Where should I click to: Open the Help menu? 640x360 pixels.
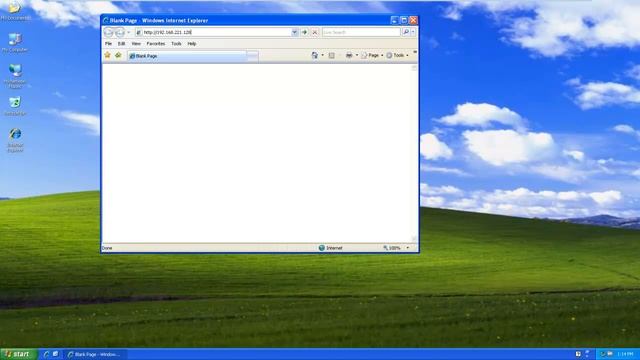pyautogui.click(x=192, y=44)
